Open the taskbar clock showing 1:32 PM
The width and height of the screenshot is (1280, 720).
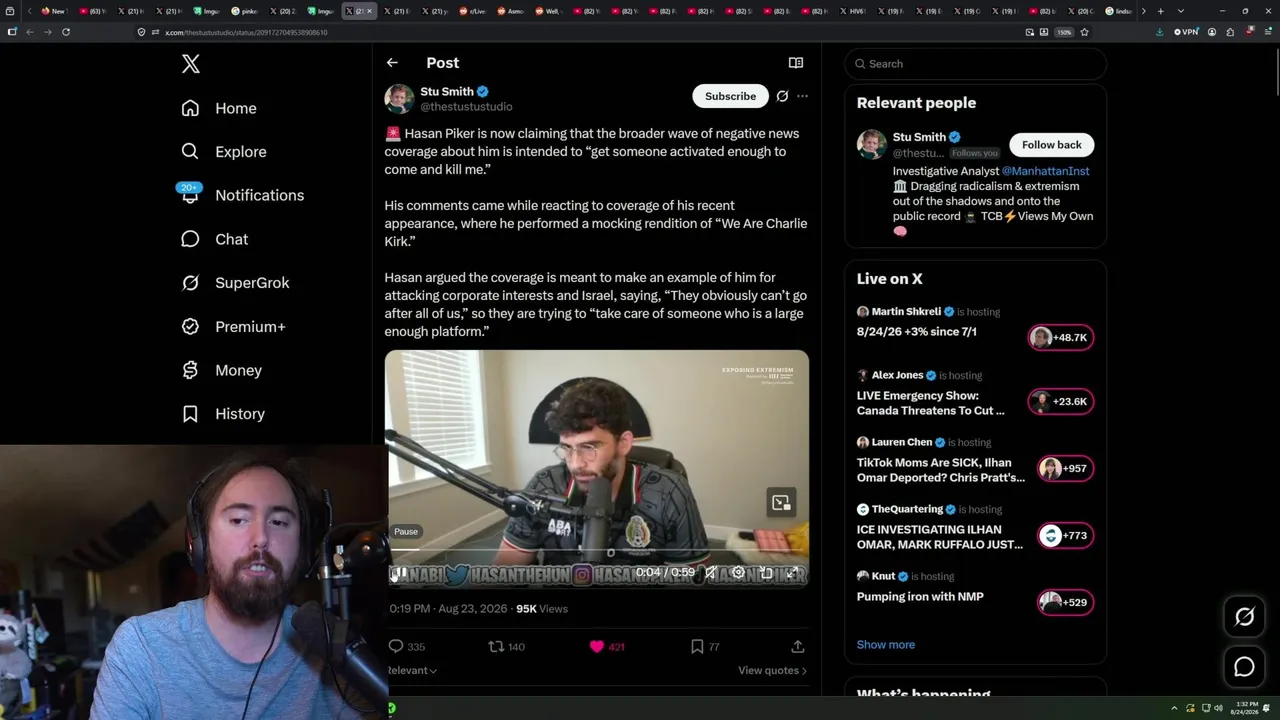tap(1247, 708)
